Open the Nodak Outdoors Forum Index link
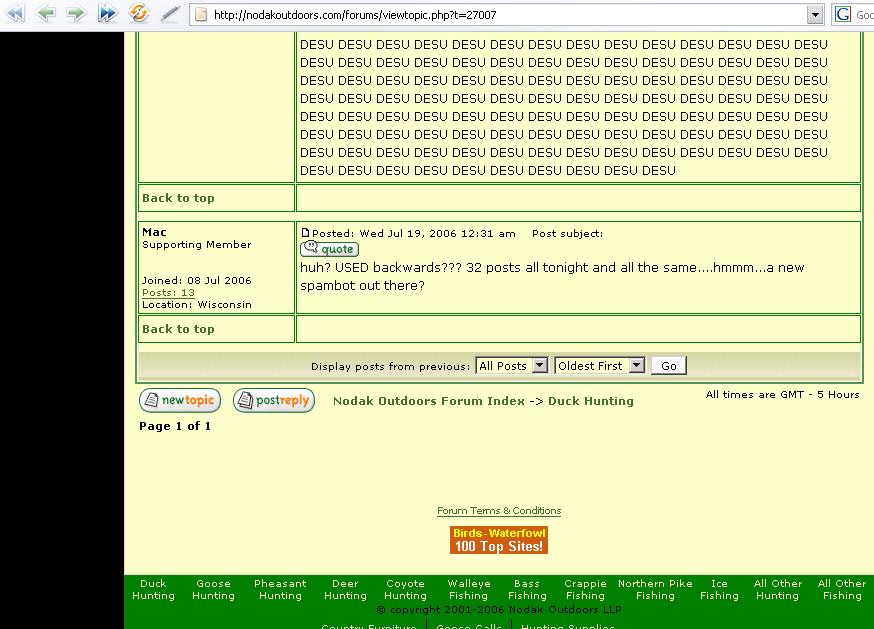The width and height of the screenshot is (874, 629). tap(429, 401)
